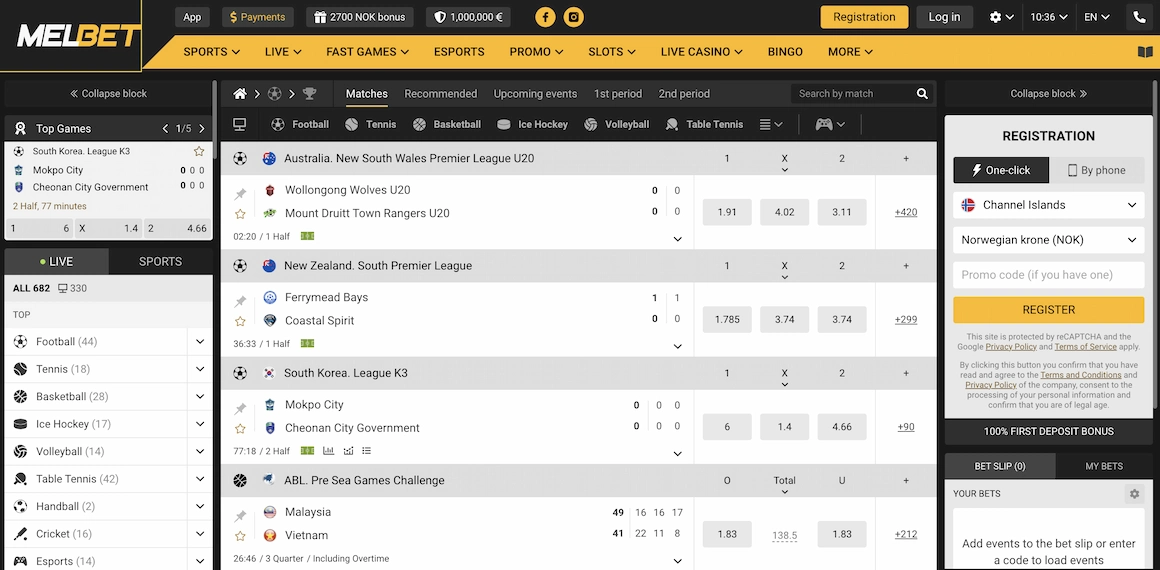Viewport: 1160px width, 570px height.
Task: Open the MY BETS tab
Action: (x=1104, y=466)
